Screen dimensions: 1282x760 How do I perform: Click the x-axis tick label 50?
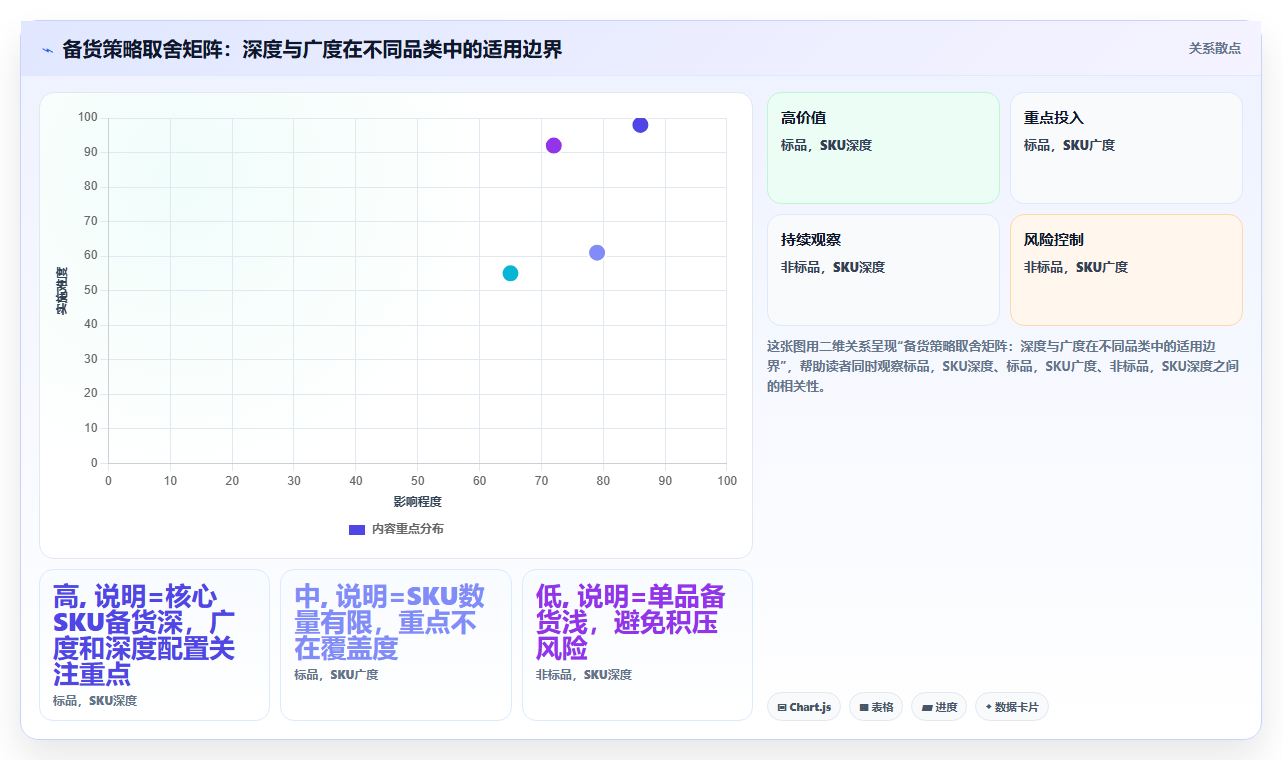pos(417,481)
